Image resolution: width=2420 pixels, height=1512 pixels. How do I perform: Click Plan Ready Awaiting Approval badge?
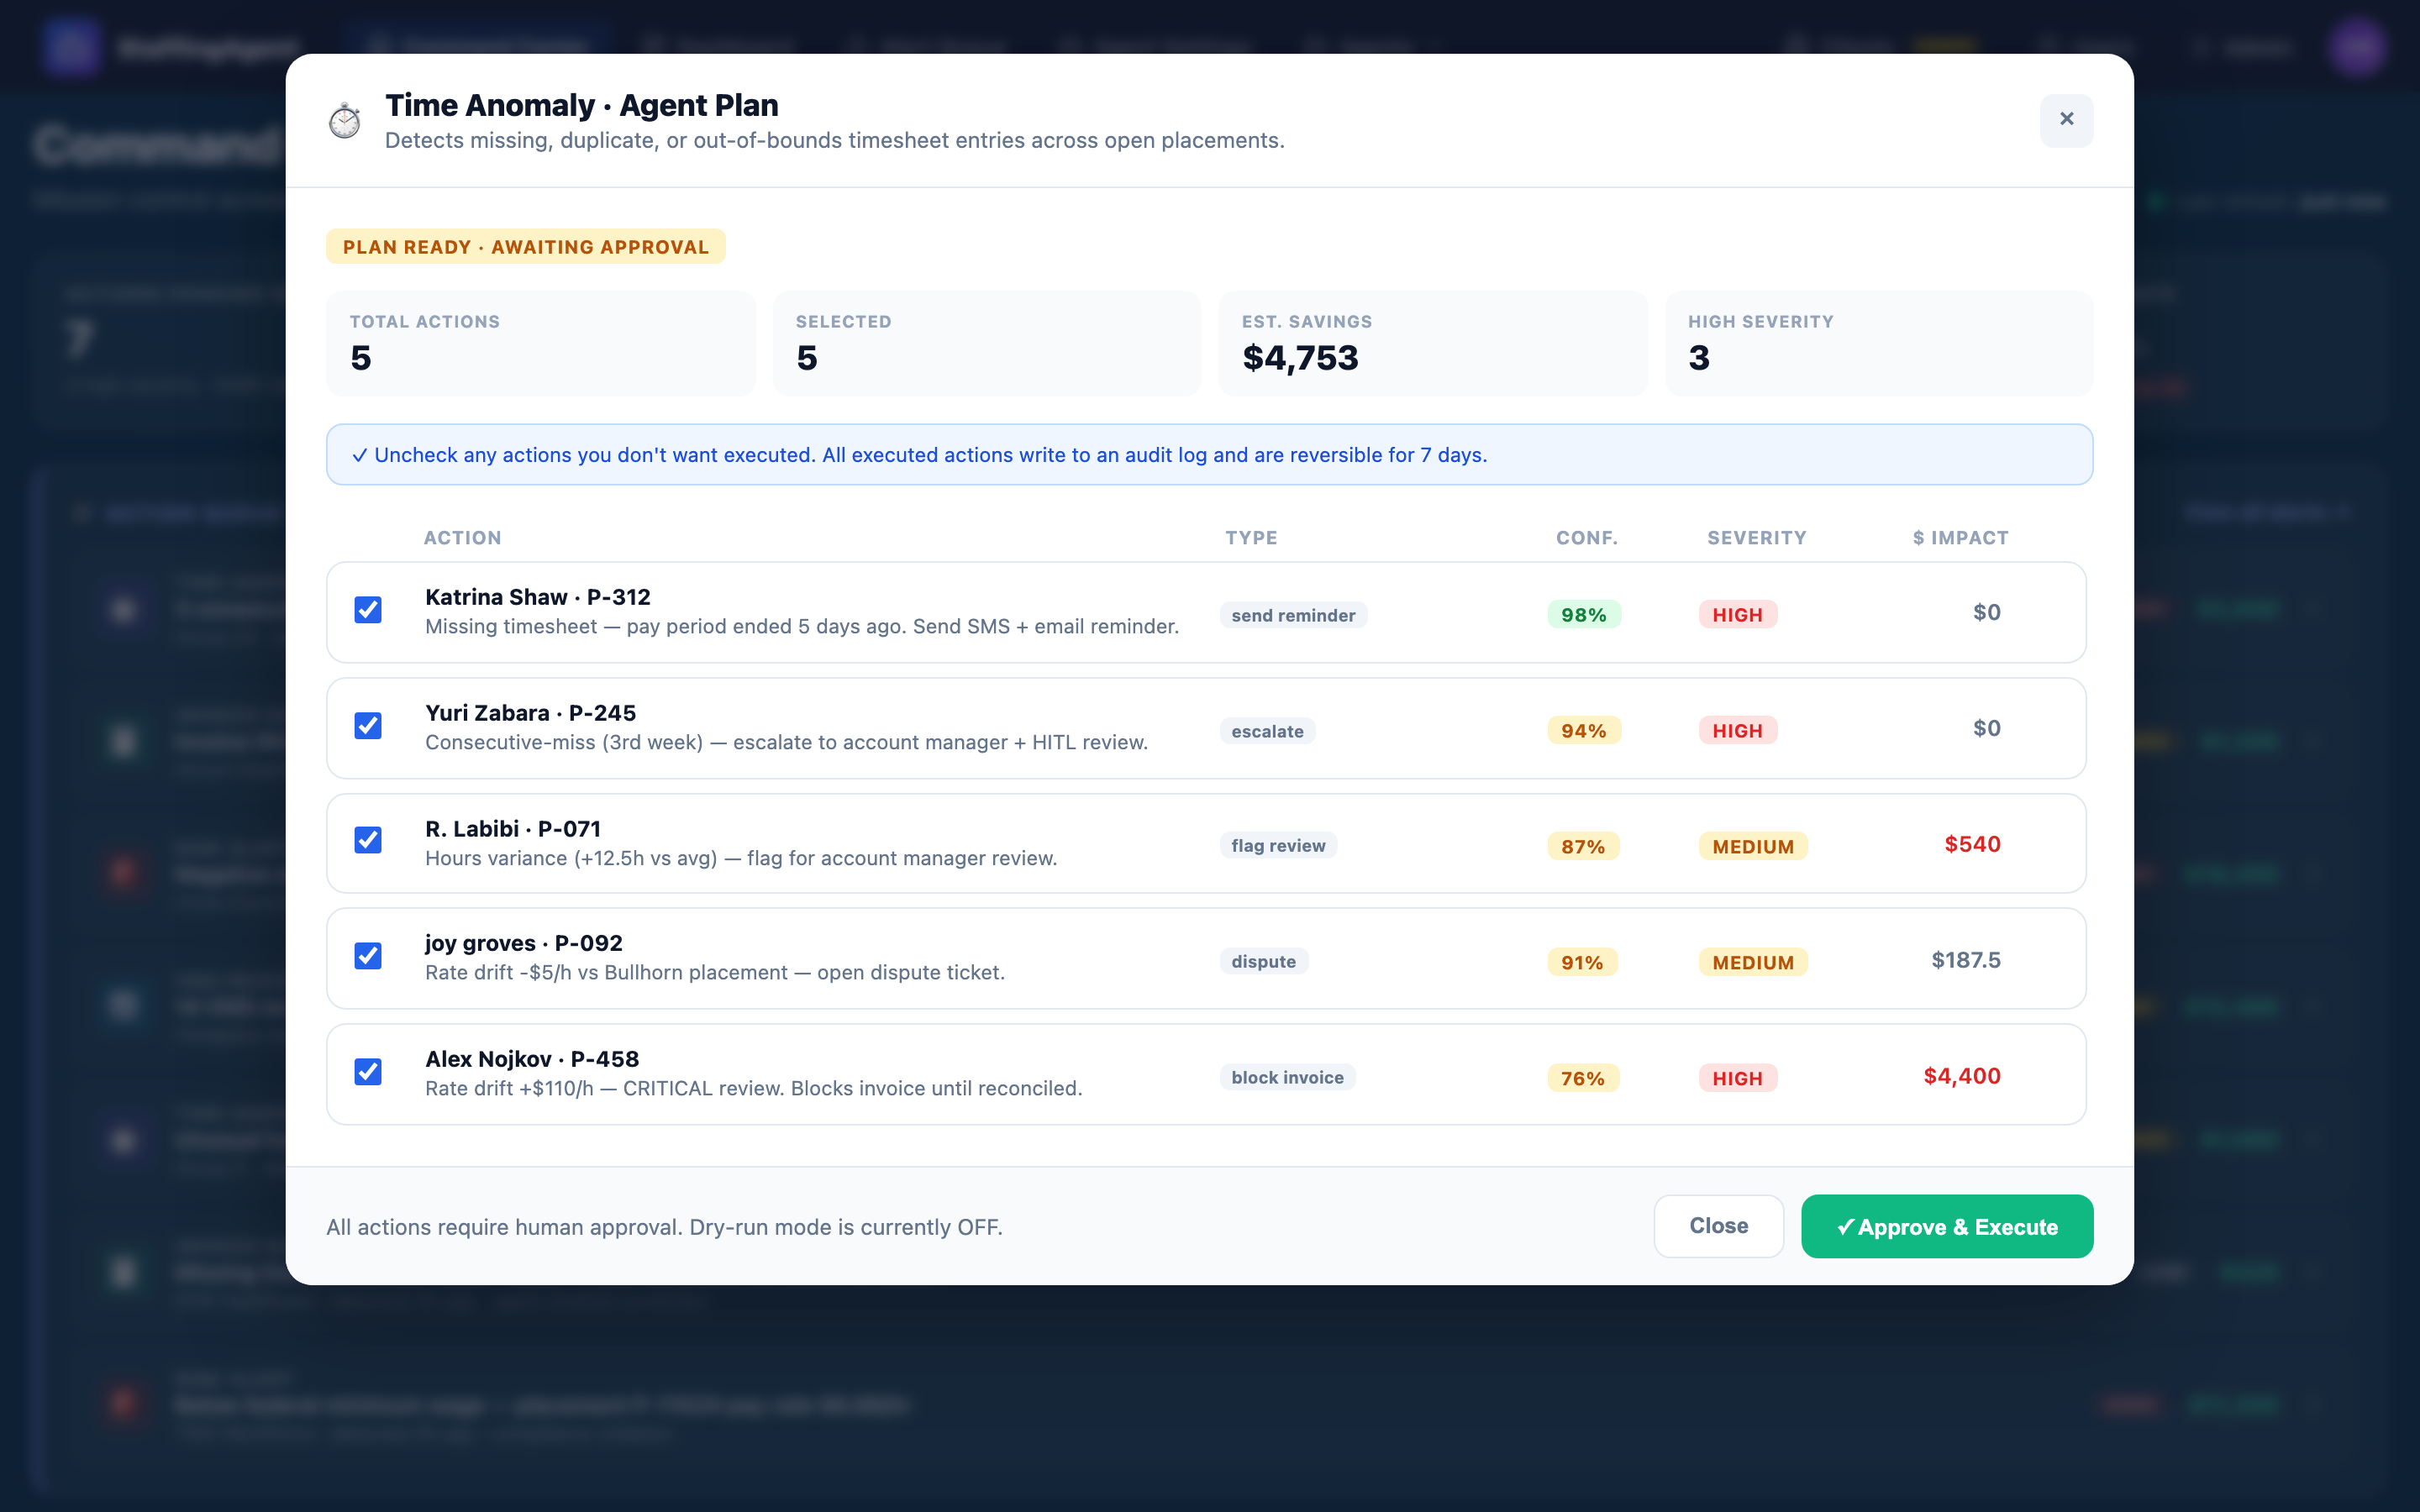(525, 247)
